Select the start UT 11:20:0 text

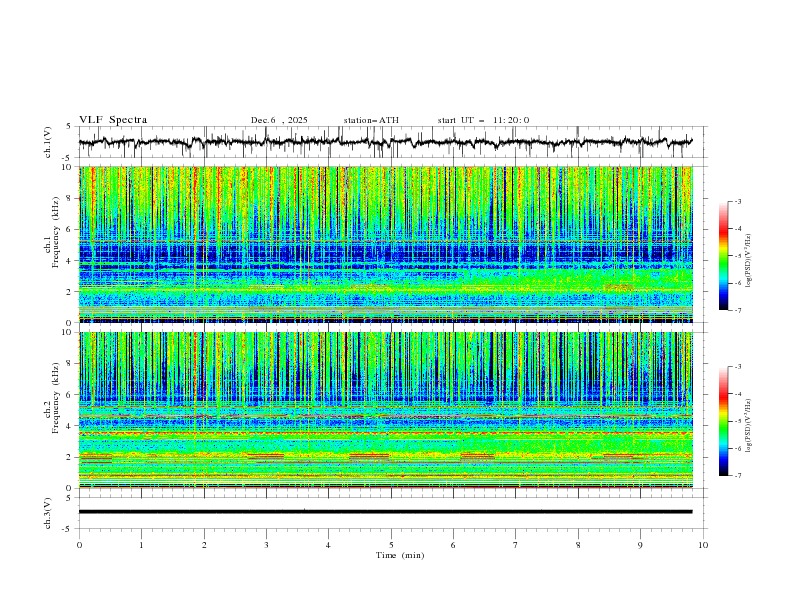(483, 120)
